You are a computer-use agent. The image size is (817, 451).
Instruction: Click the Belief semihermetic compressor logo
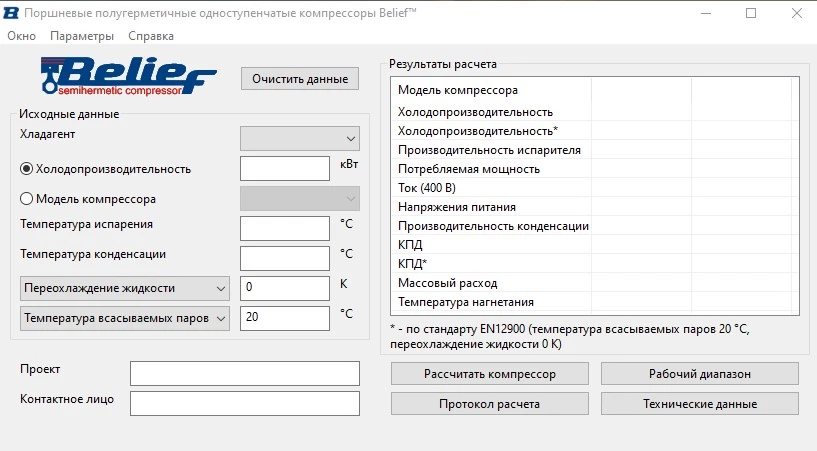click(128, 76)
